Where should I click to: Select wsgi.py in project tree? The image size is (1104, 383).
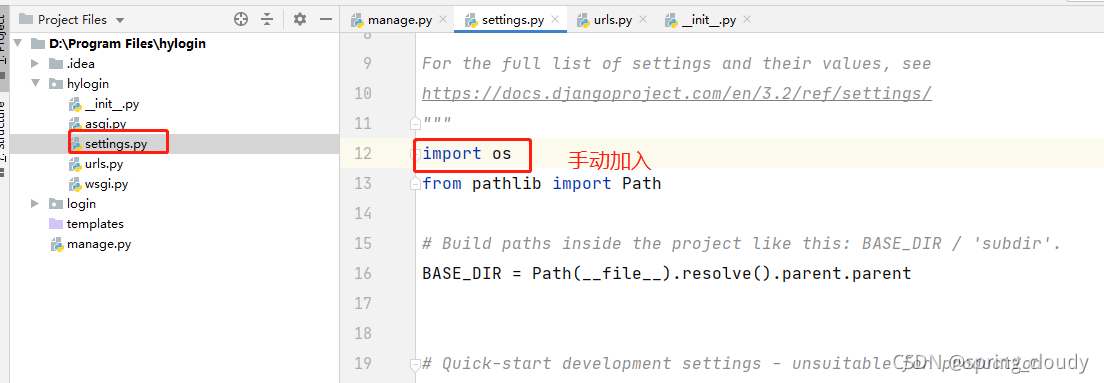(106, 184)
